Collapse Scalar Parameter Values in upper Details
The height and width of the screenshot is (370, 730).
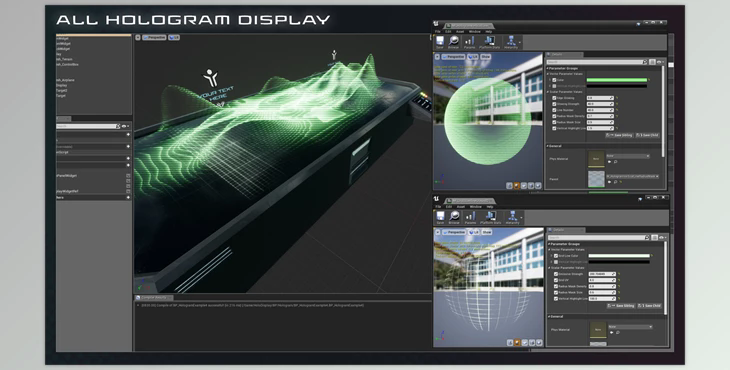(x=548, y=92)
